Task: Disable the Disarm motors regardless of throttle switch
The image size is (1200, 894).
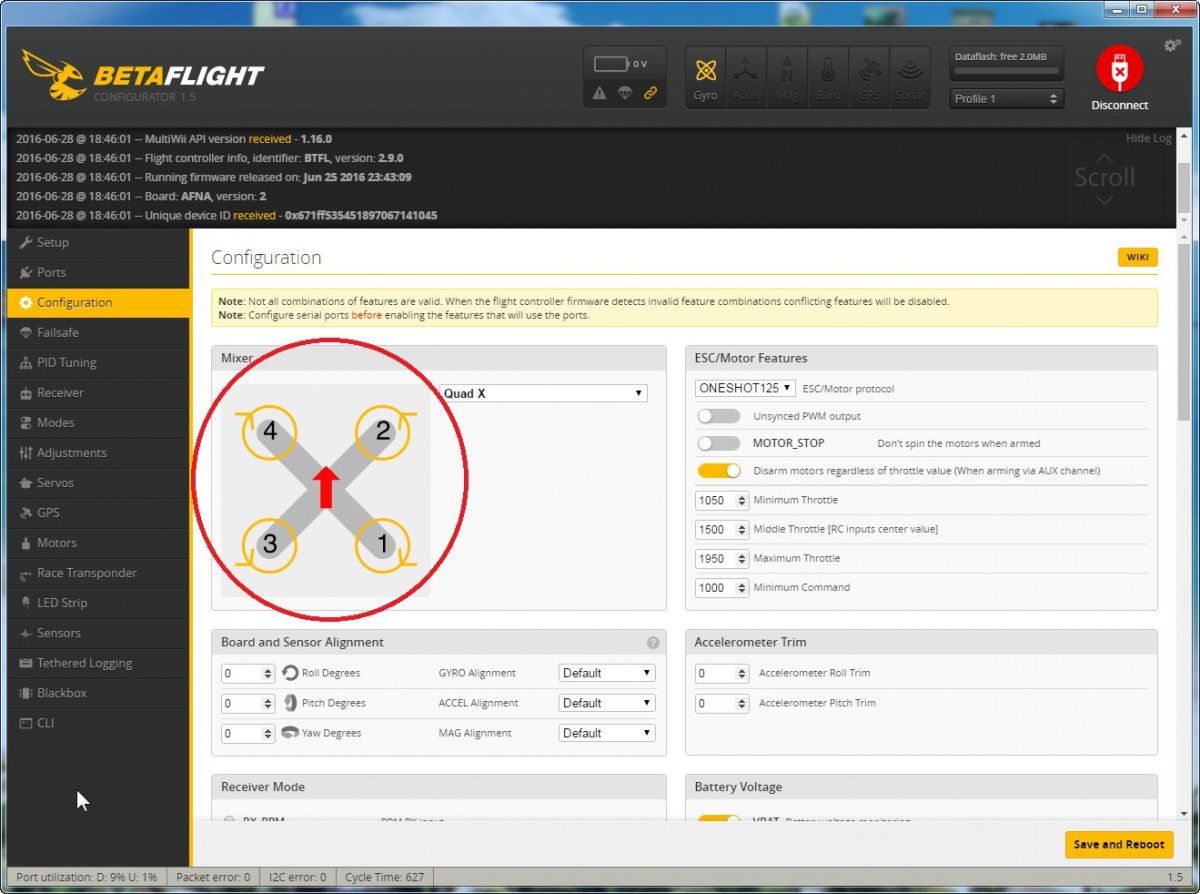Action: point(718,470)
